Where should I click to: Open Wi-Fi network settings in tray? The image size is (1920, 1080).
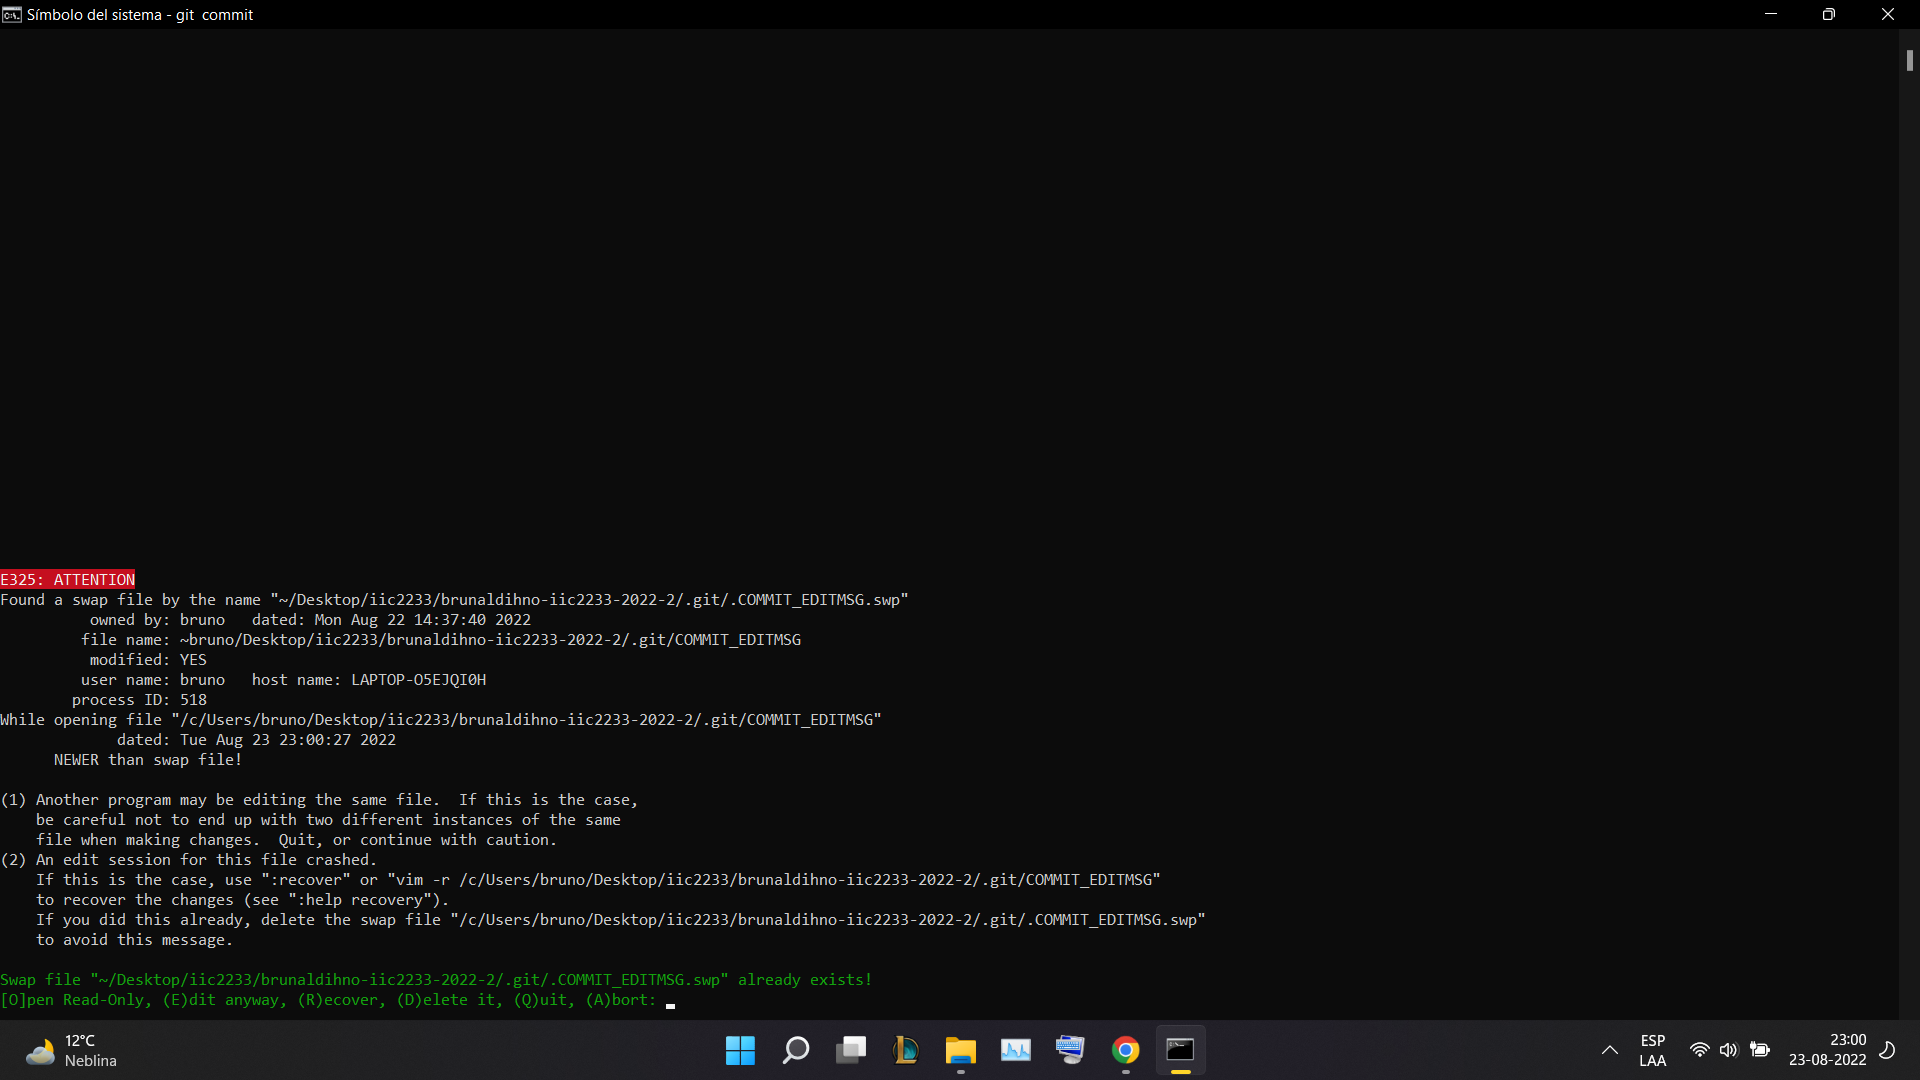coord(1699,1050)
